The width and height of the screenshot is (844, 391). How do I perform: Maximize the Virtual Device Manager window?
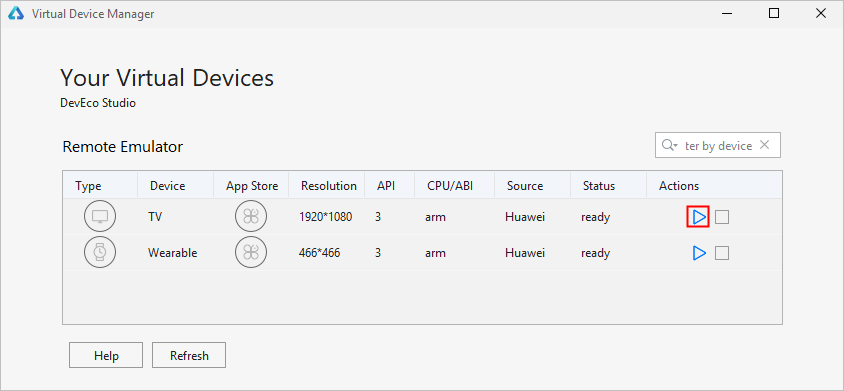pyautogui.click(x=773, y=13)
